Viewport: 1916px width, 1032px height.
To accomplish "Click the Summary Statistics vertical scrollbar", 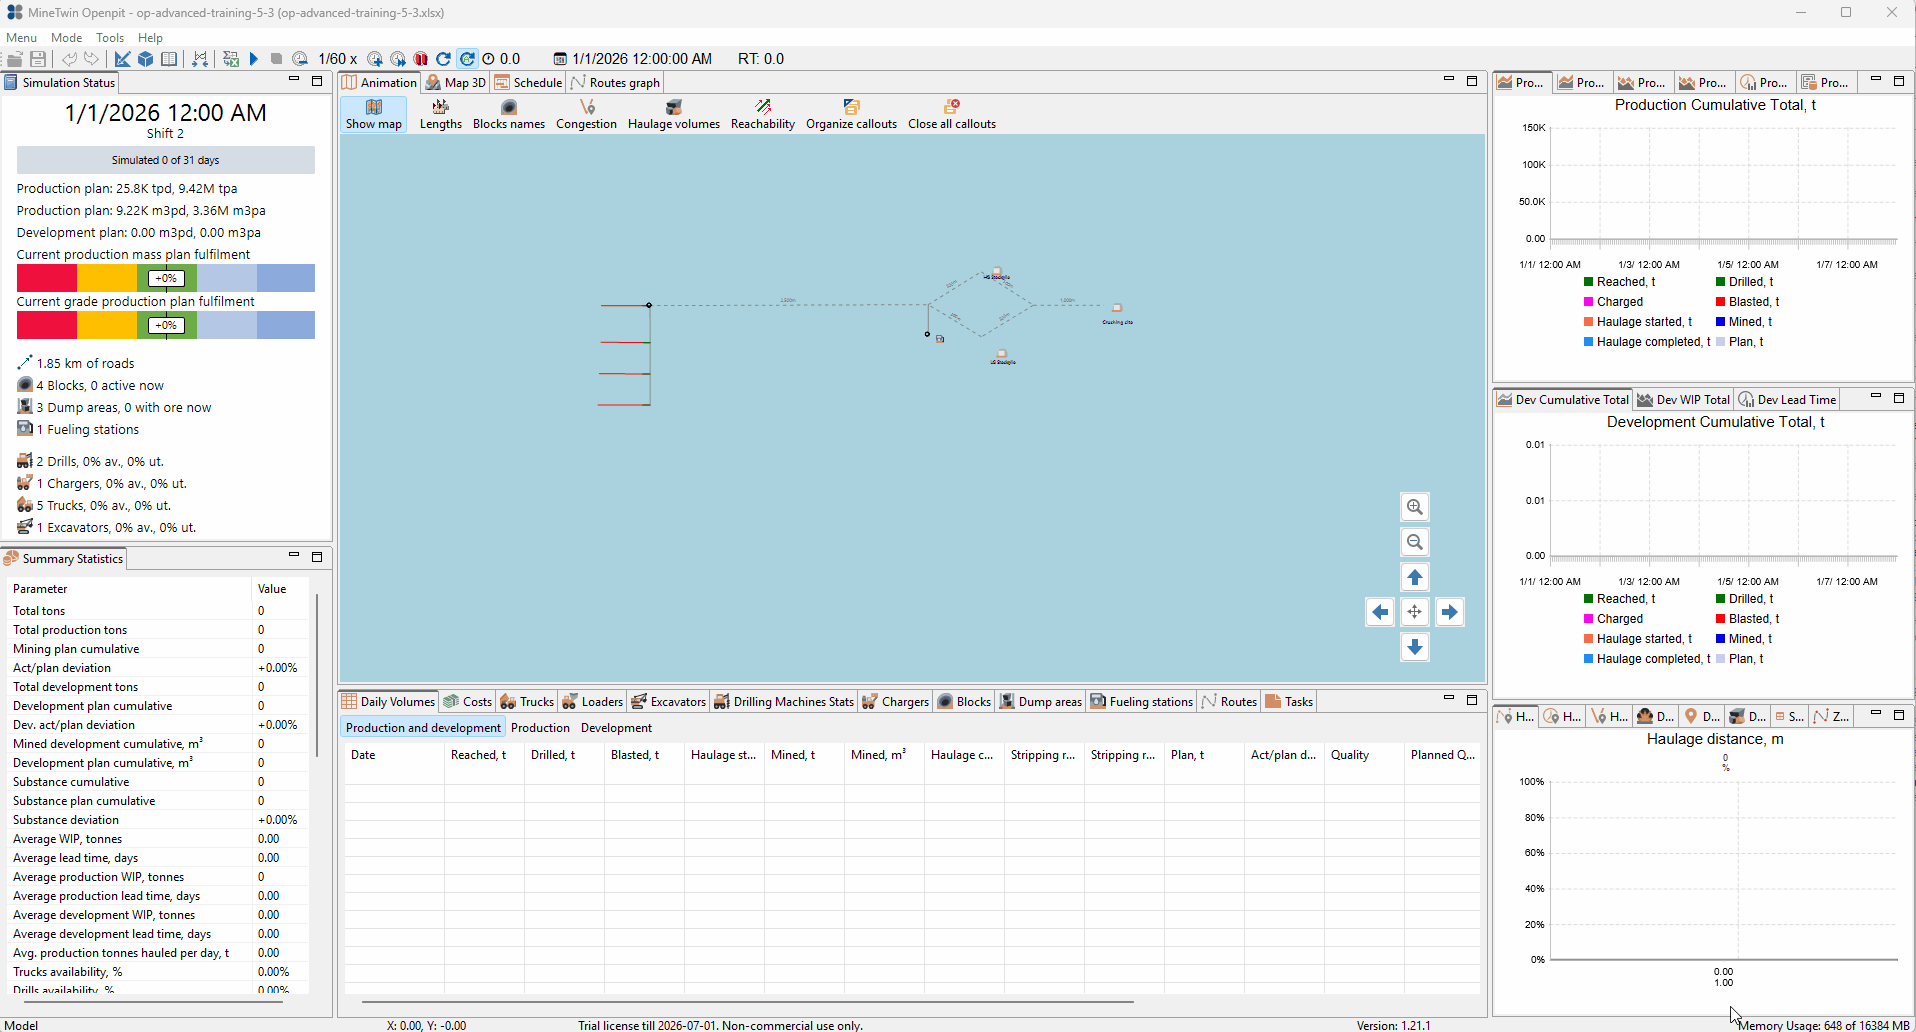I will tap(317, 675).
